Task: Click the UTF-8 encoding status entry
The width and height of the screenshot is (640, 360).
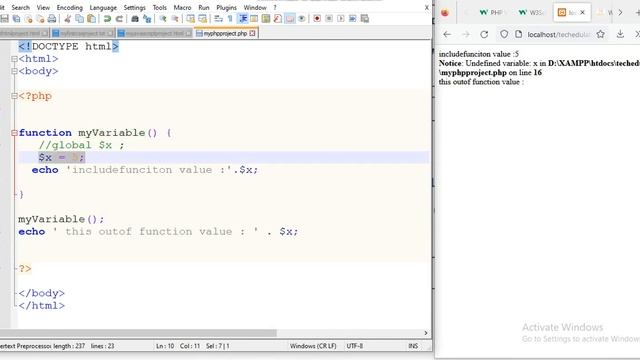Action: click(354, 346)
